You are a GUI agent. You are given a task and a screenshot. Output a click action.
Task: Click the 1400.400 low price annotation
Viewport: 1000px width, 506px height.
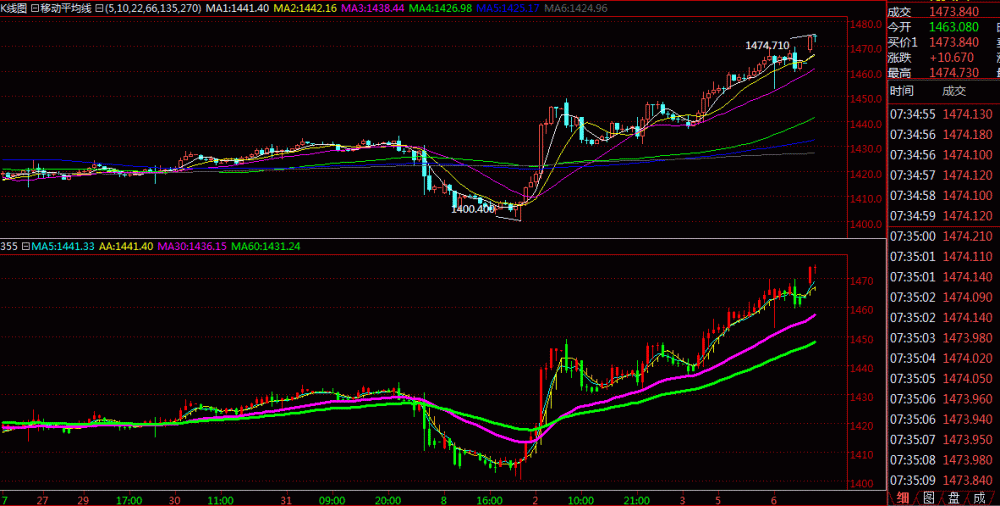[x=472, y=209]
